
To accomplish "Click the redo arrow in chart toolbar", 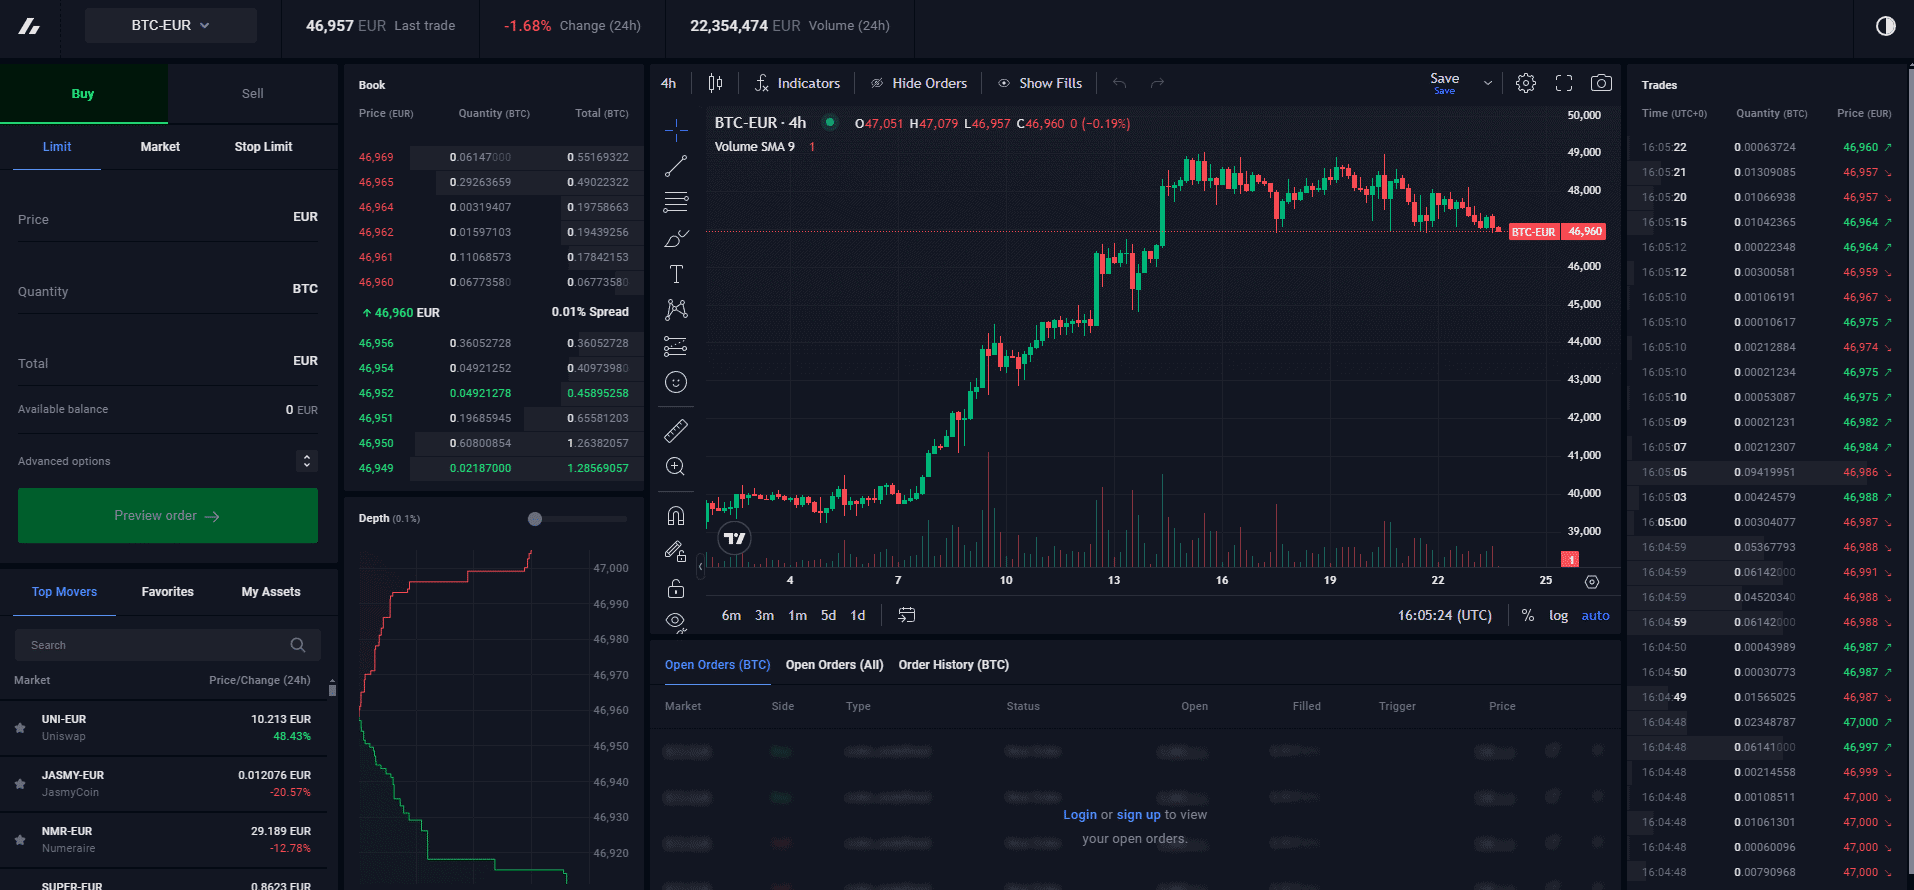I will (1157, 83).
